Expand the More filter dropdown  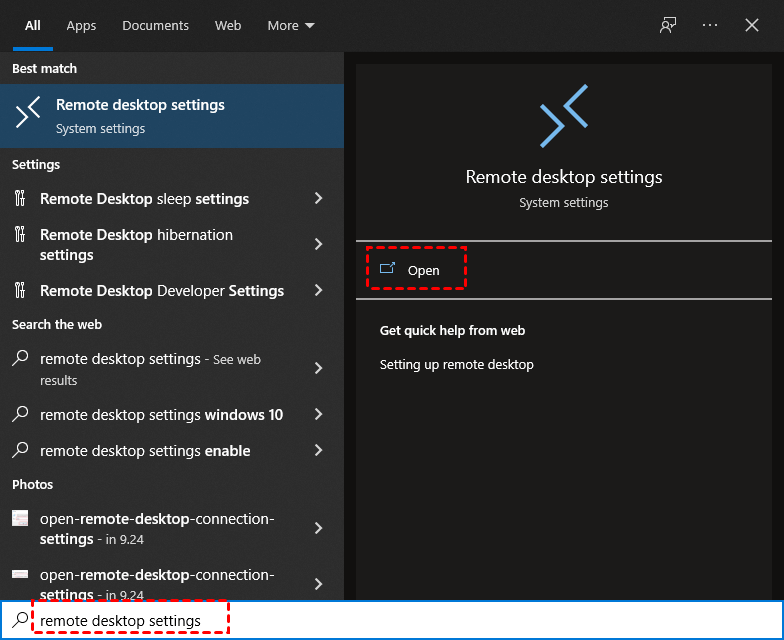tap(291, 25)
